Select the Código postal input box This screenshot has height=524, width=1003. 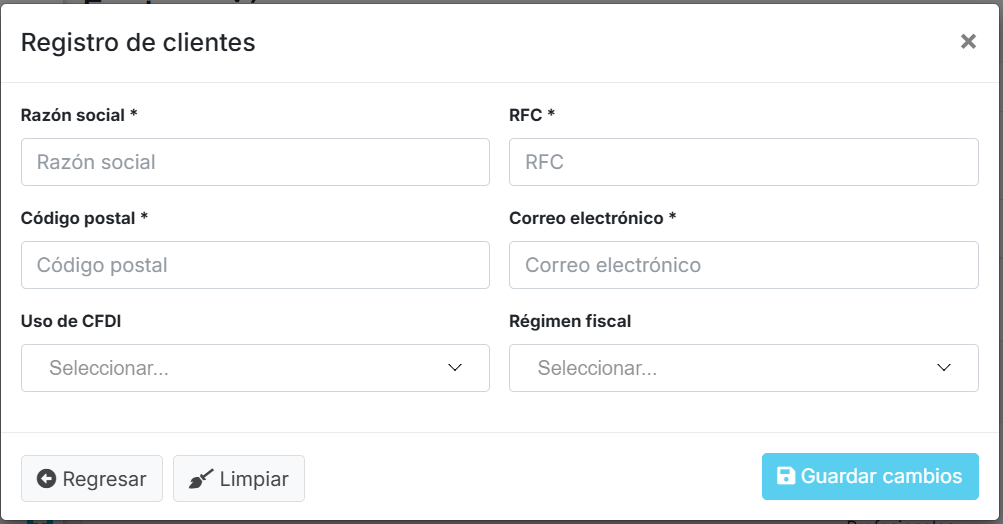(x=255, y=265)
